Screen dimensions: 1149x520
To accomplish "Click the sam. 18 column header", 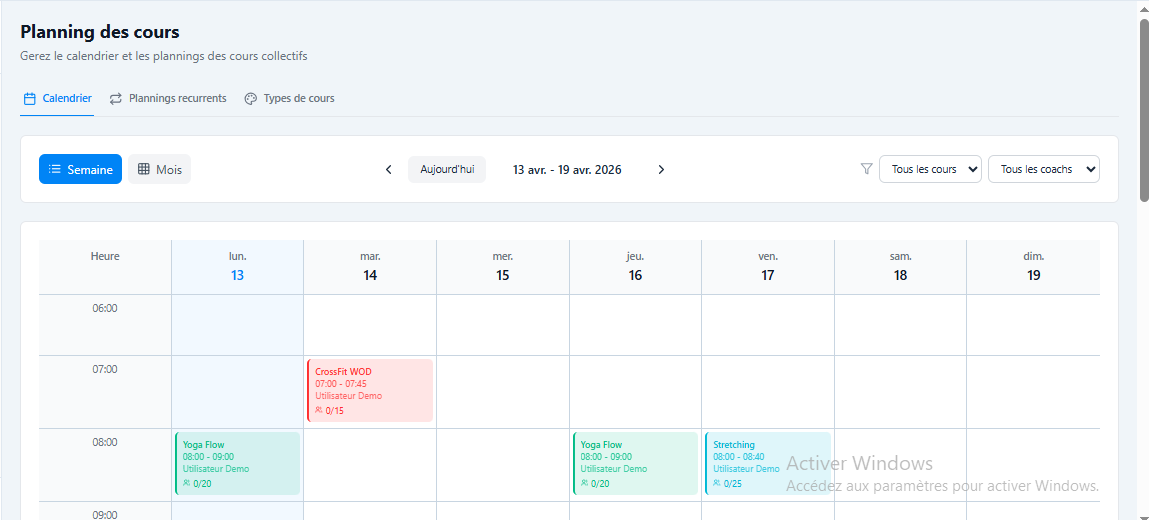I will 901,267.
